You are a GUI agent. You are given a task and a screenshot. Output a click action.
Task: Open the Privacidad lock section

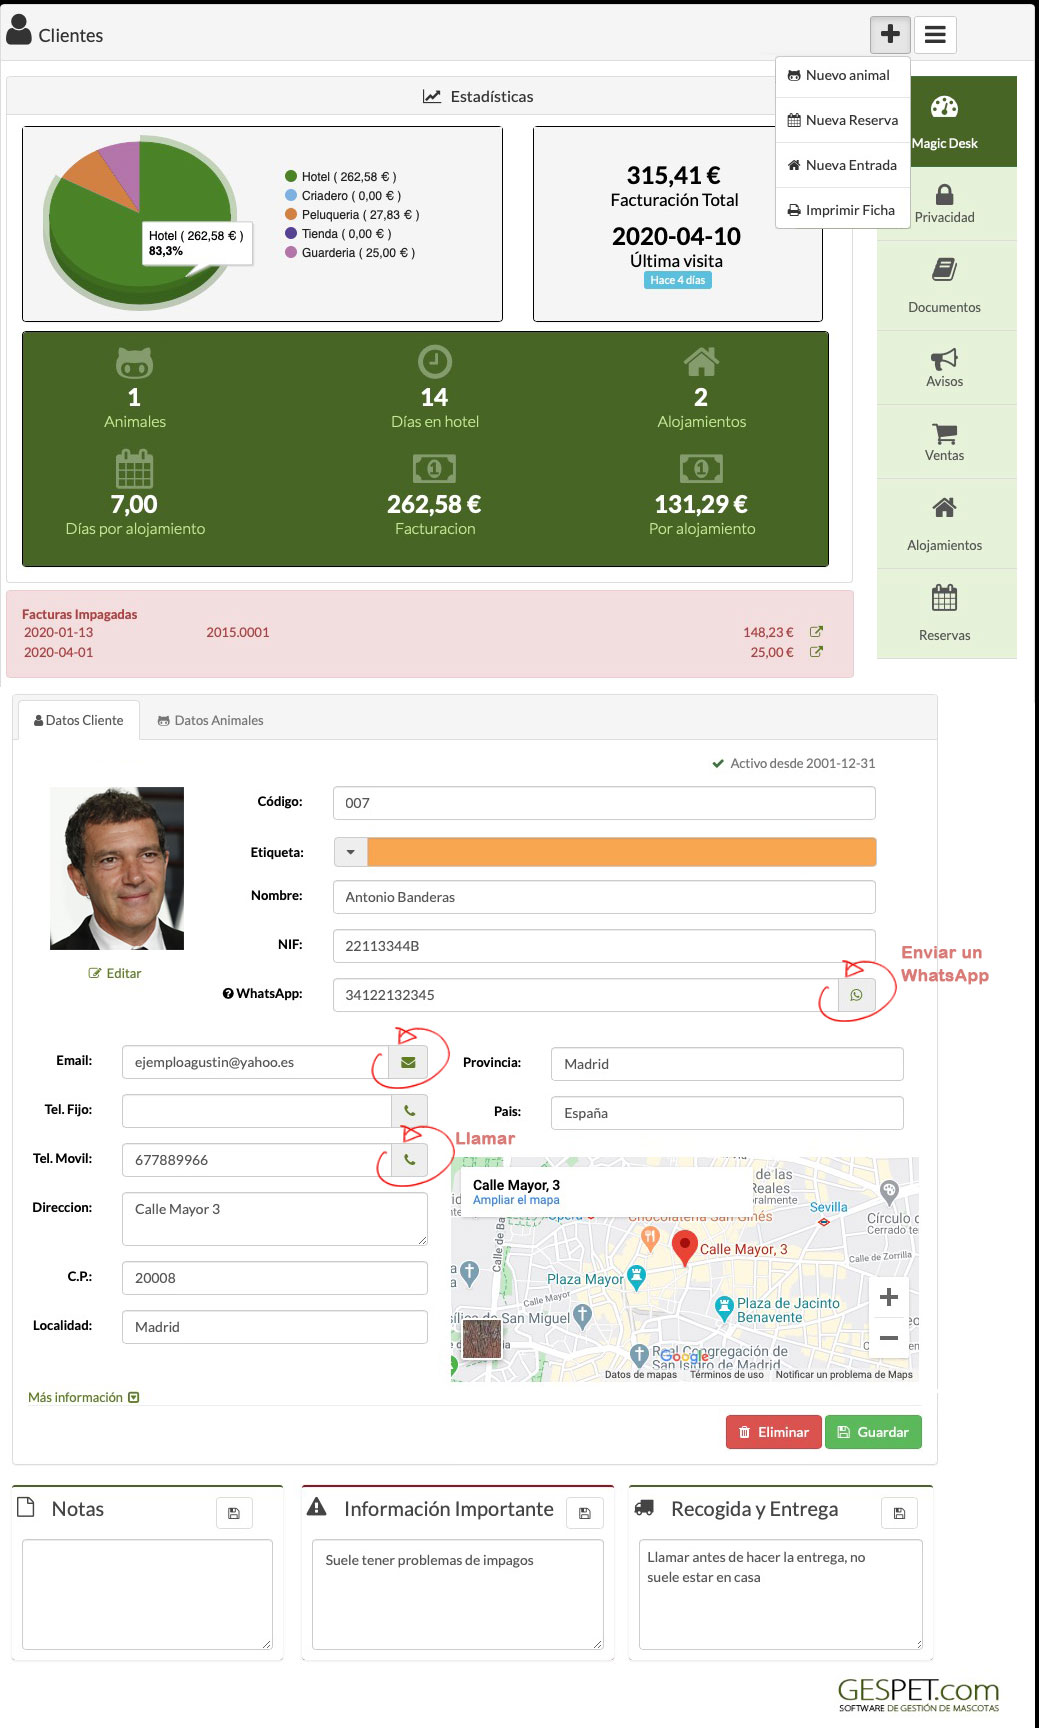pyautogui.click(x=944, y=204)
